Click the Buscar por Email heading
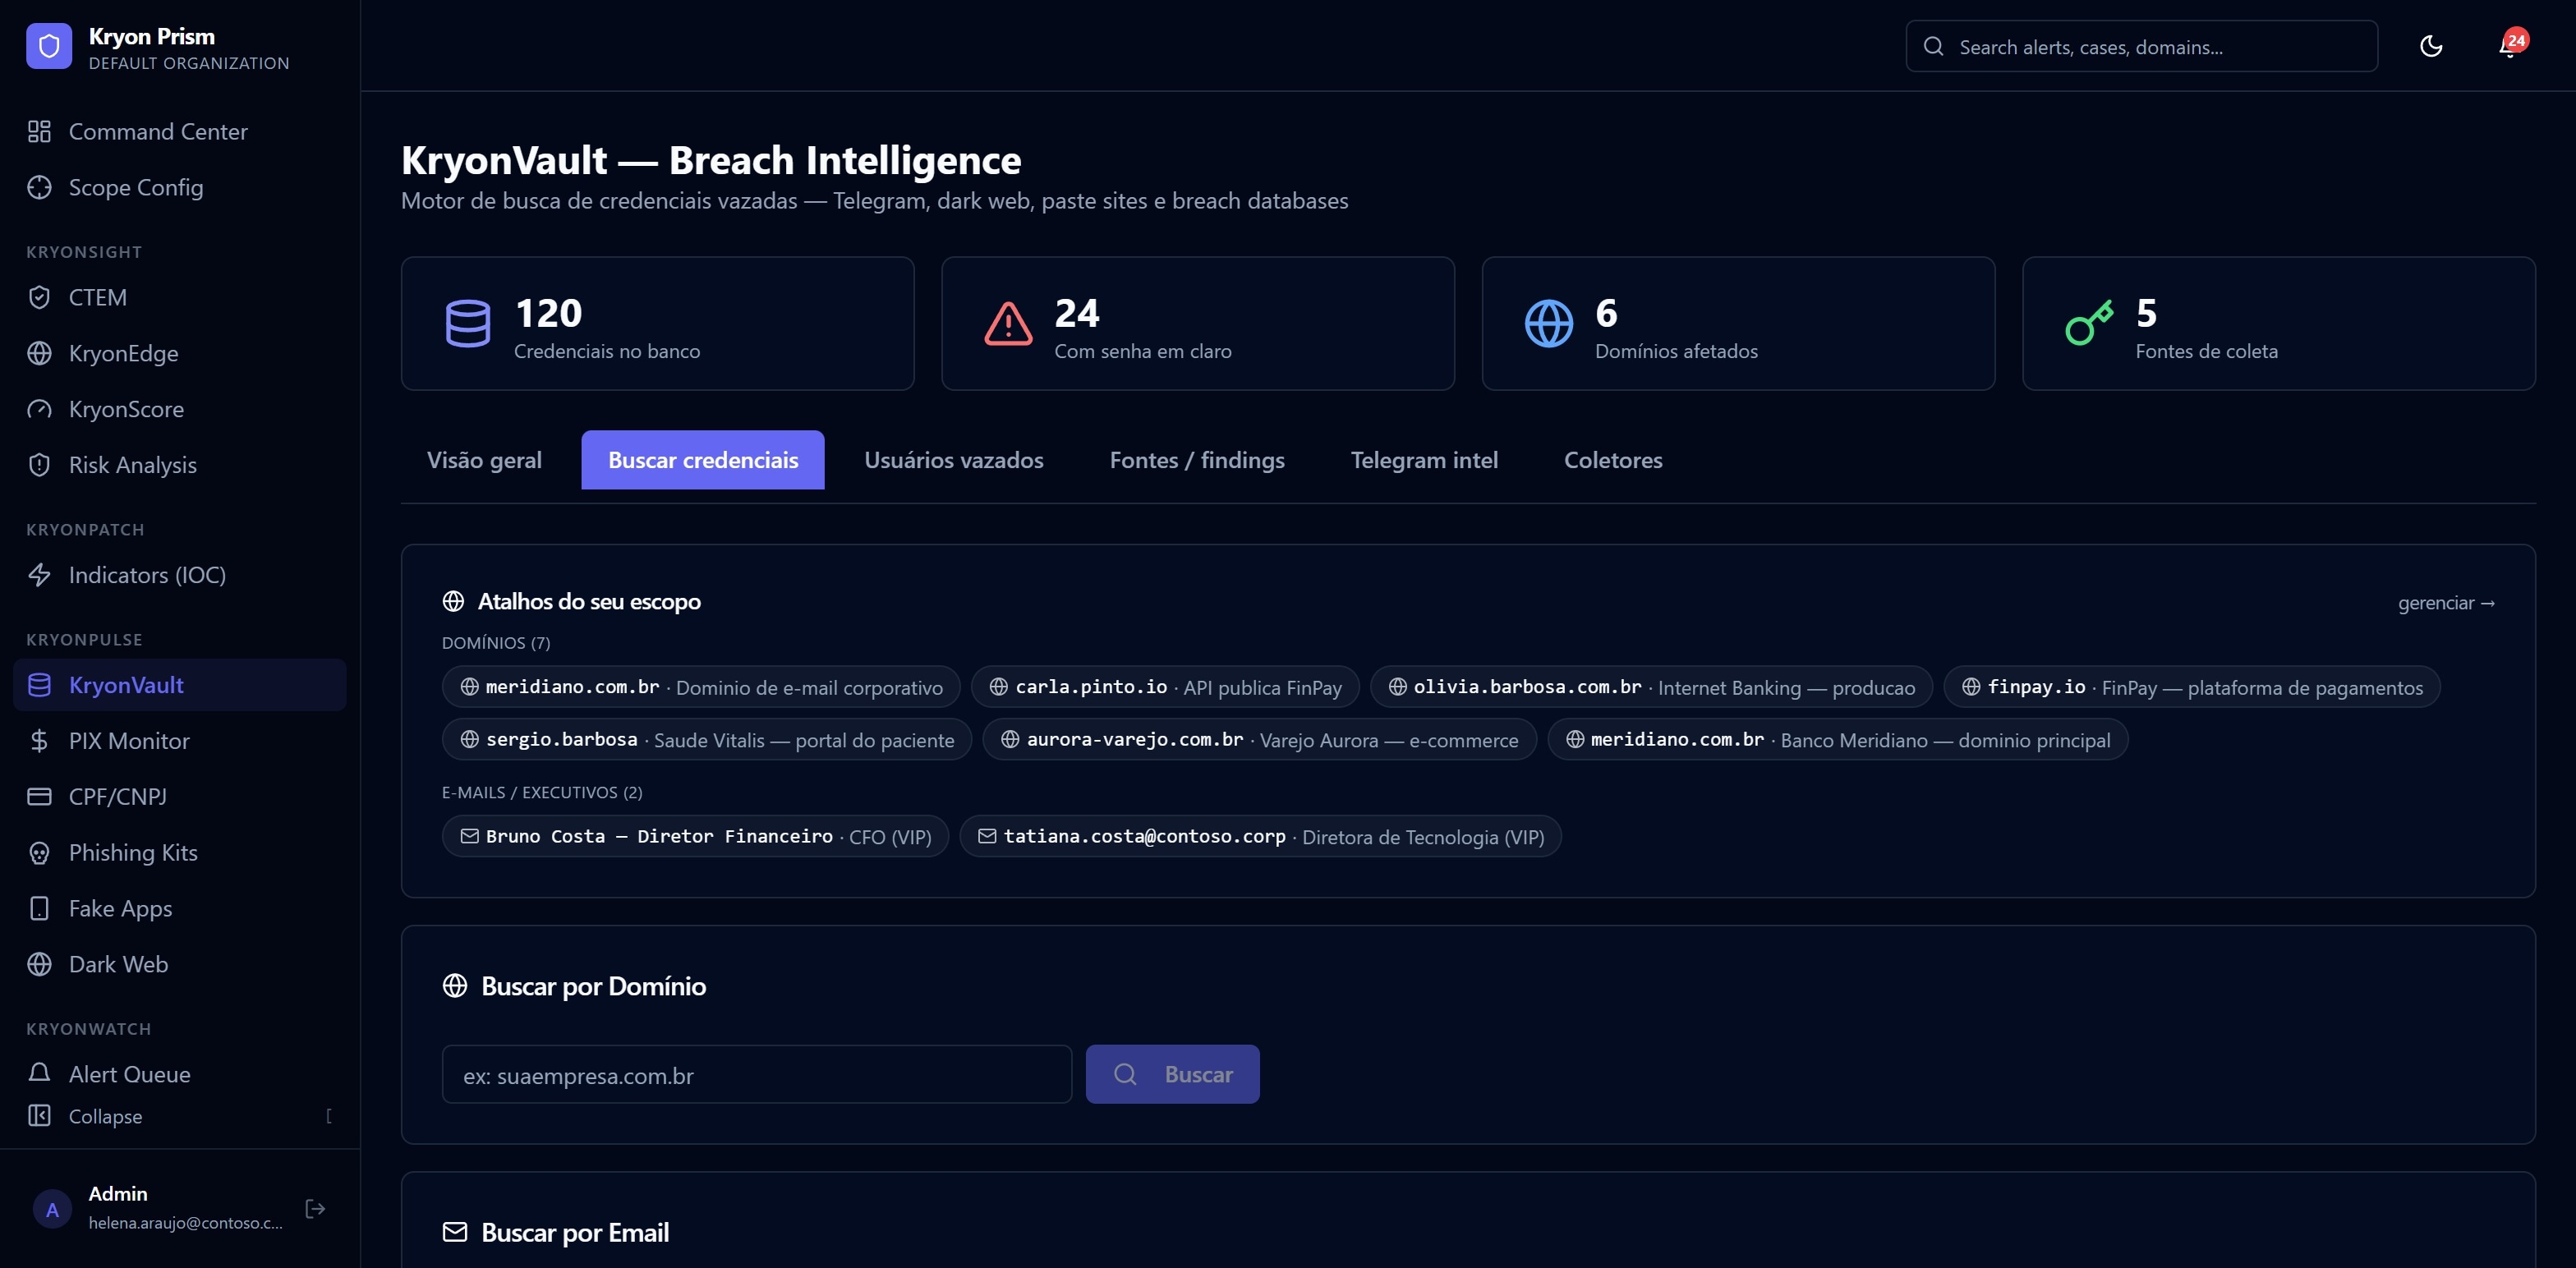 point(575,1233)
